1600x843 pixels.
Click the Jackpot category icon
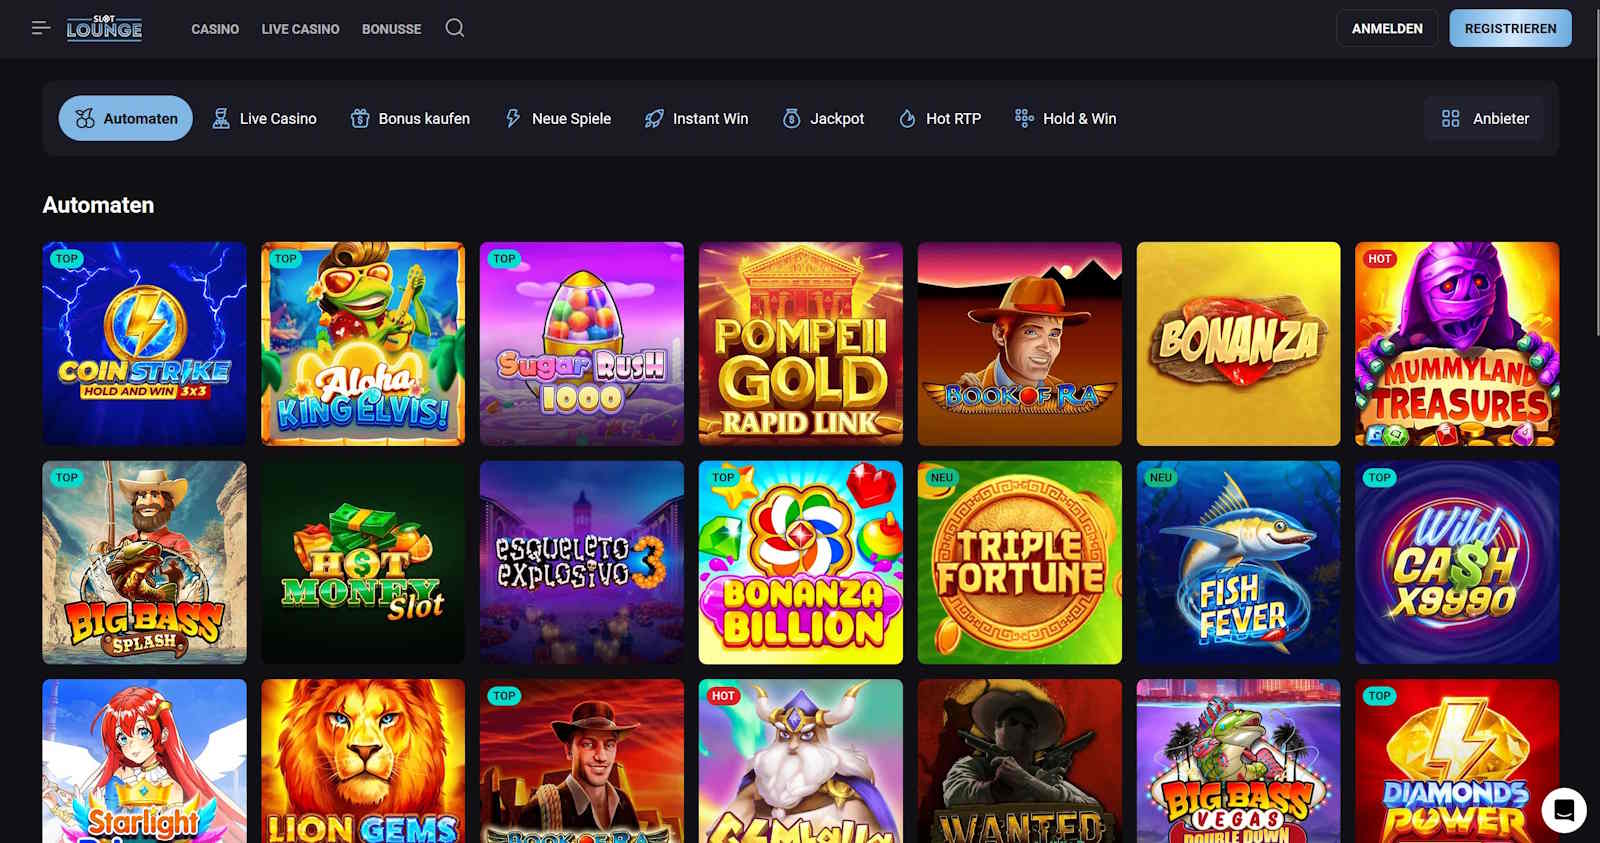pos(791,119)
